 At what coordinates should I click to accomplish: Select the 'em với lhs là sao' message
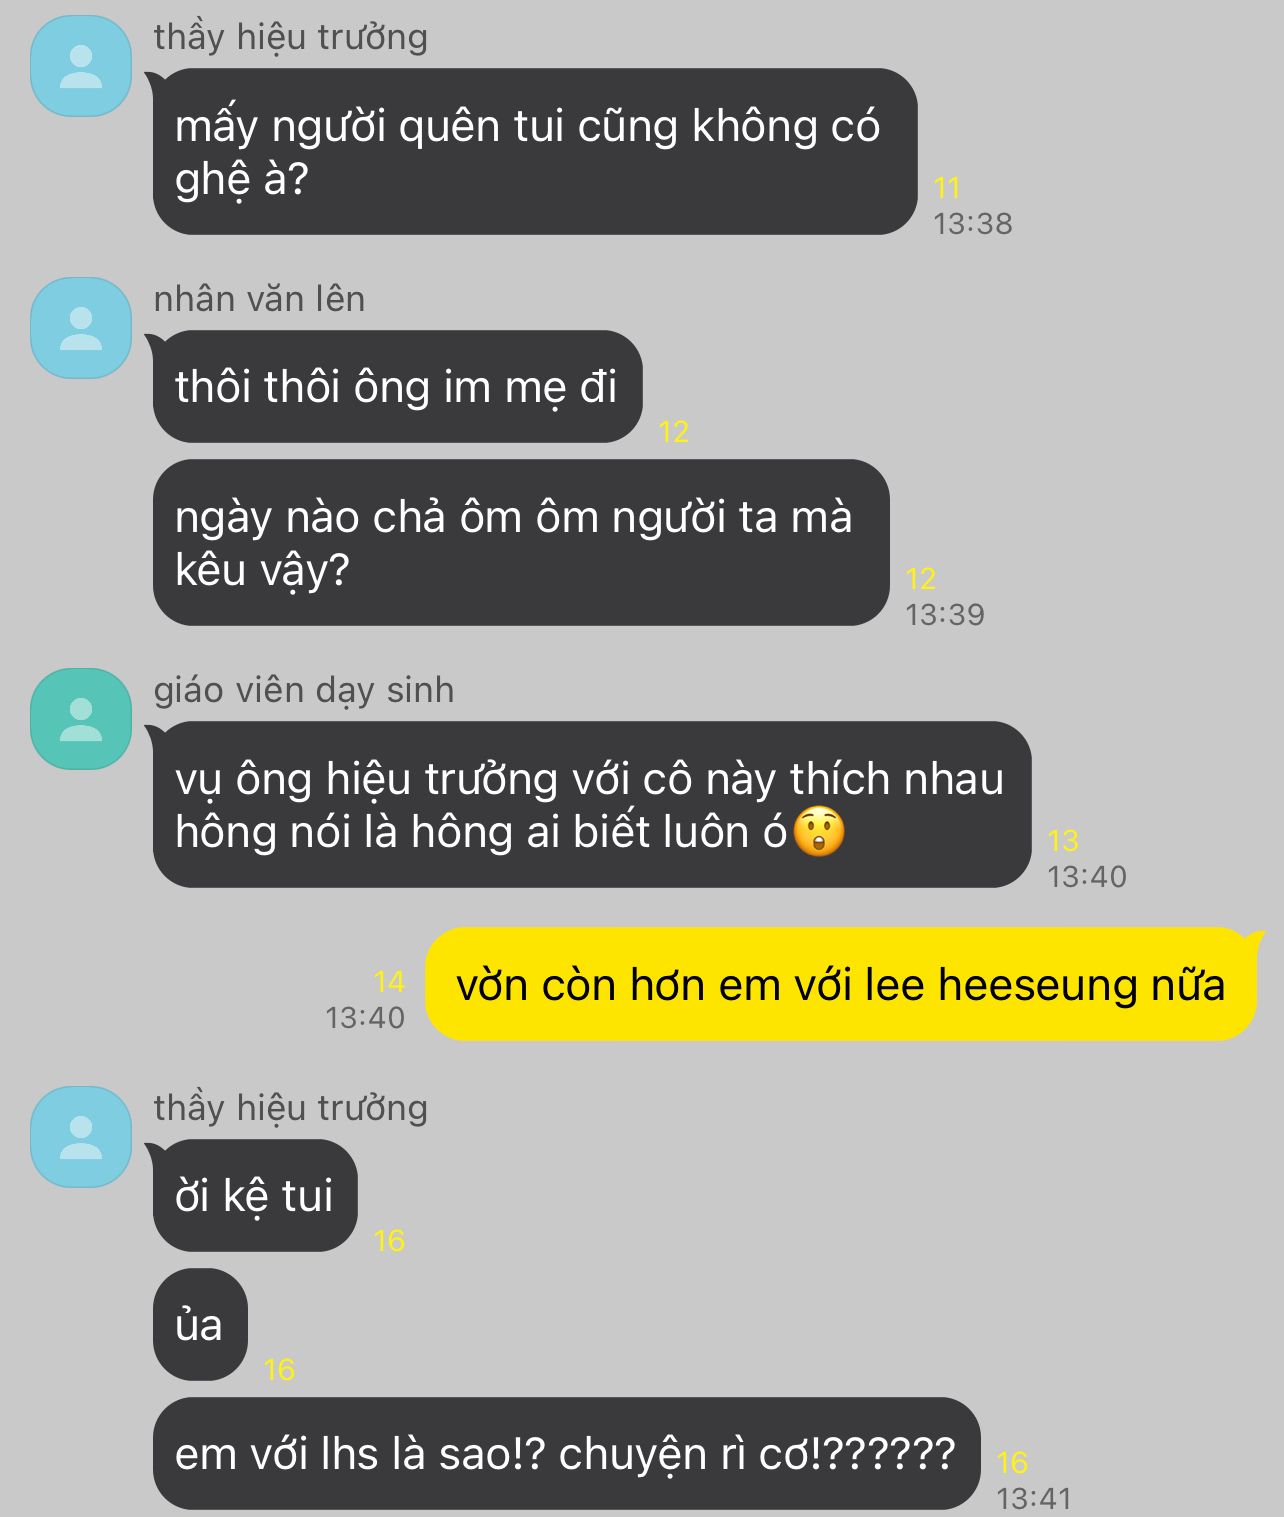(566, 1454)
